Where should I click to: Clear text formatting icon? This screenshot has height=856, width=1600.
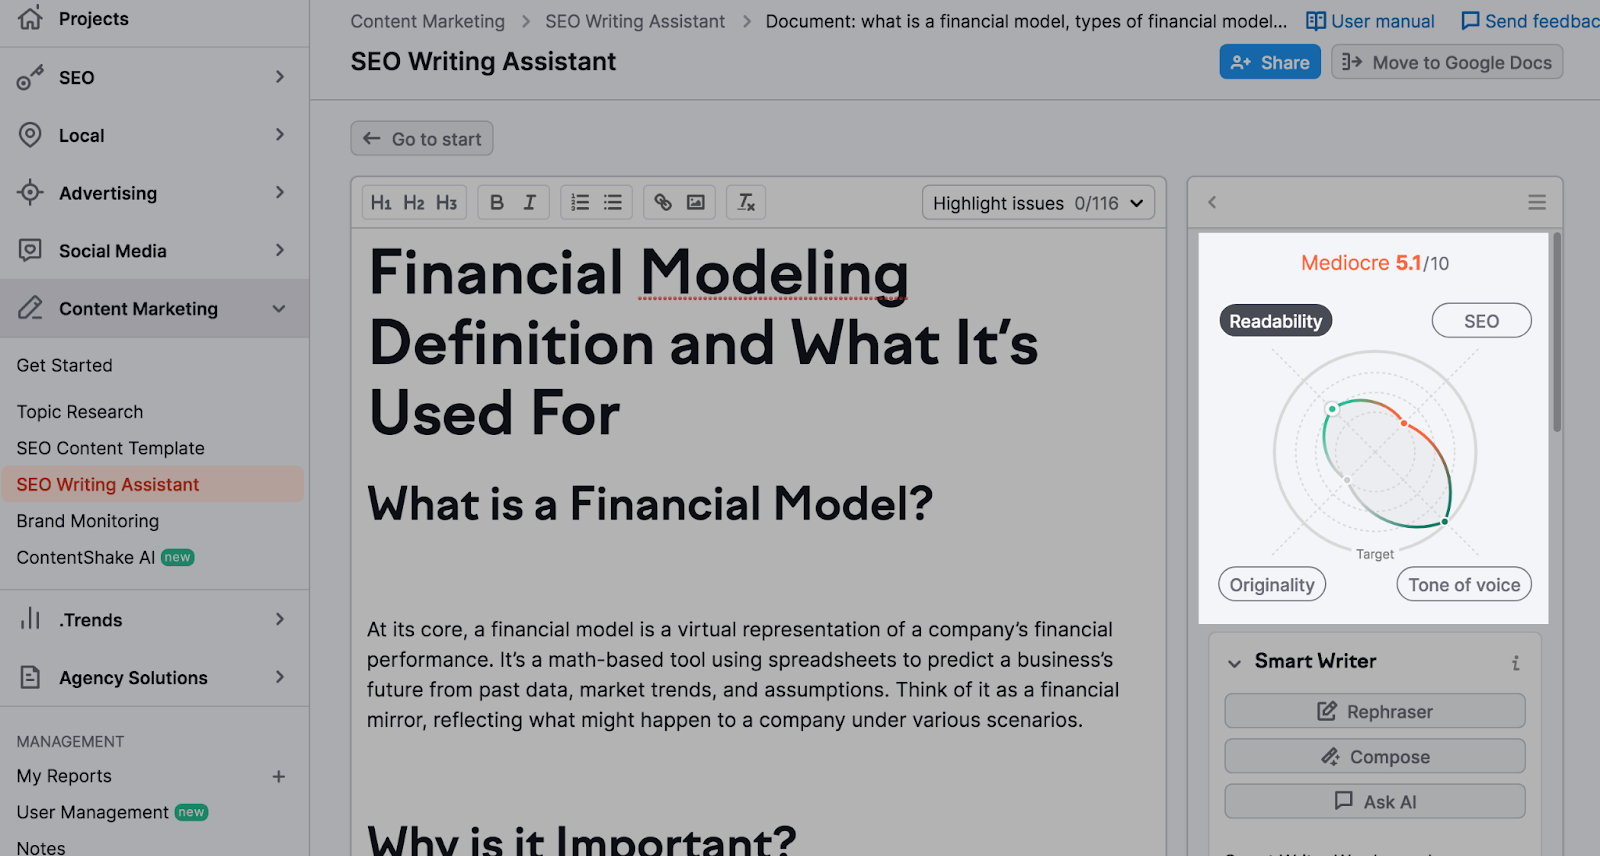click(746, 203)
